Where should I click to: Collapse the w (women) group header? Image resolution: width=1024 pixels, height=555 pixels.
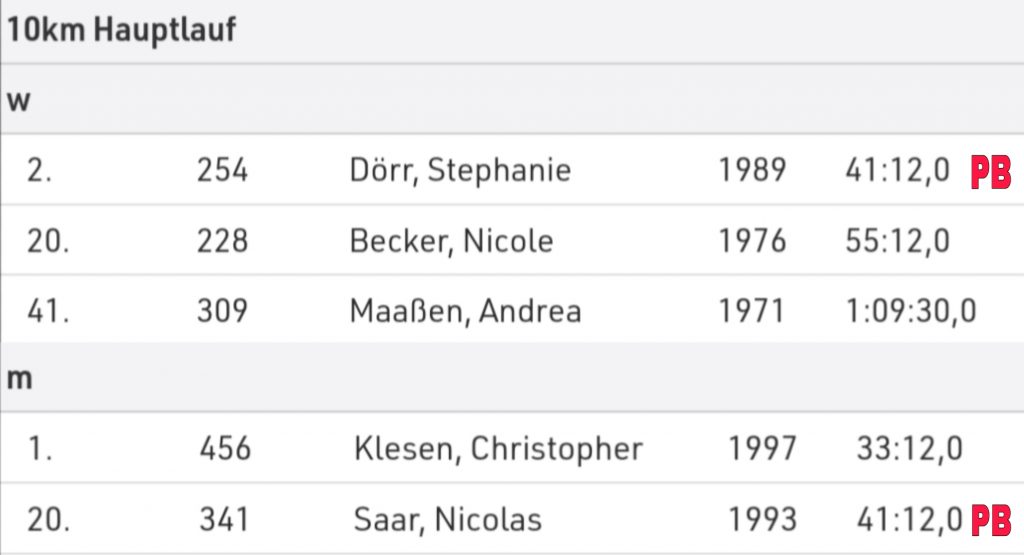pyautogui.click(x=17, y=100)
